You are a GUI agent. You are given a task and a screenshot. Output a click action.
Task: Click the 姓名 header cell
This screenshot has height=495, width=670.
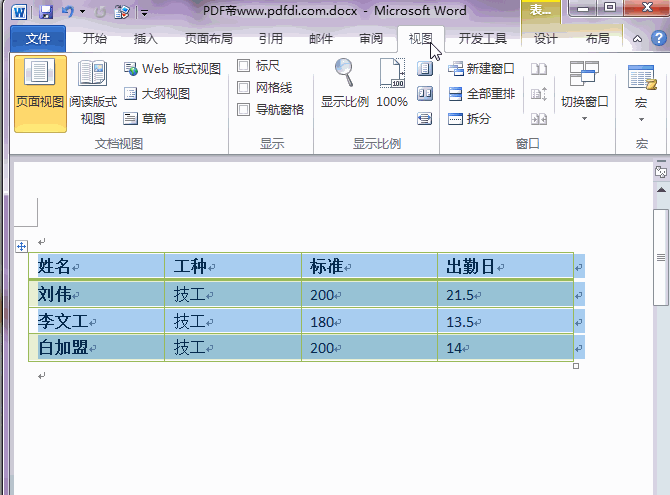pos(97,266)
